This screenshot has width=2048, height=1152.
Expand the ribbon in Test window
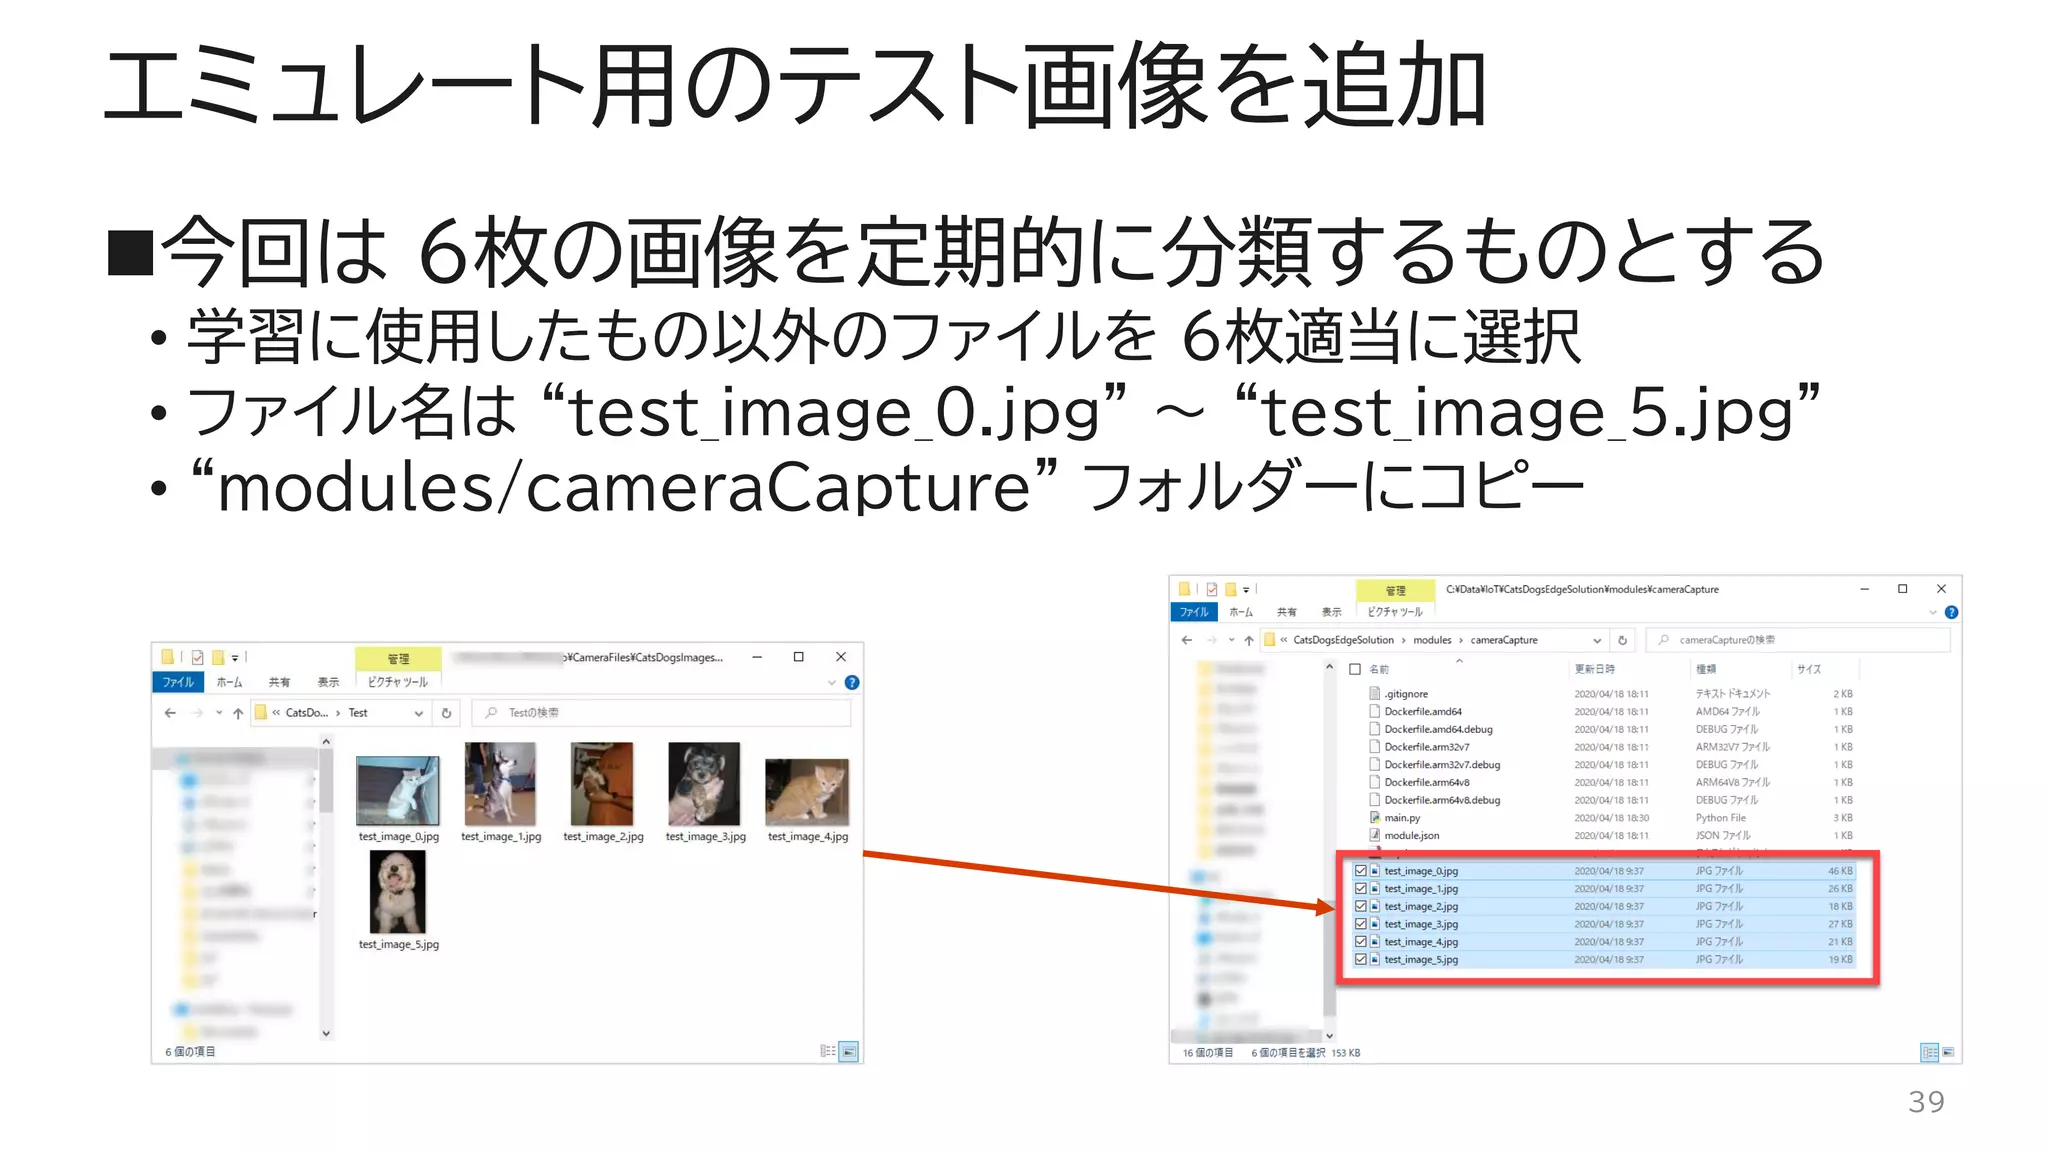click(832, 682)
